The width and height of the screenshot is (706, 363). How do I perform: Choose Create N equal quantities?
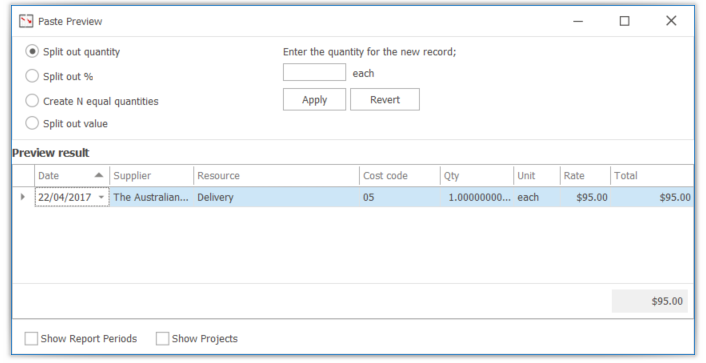tap(32, 101)
